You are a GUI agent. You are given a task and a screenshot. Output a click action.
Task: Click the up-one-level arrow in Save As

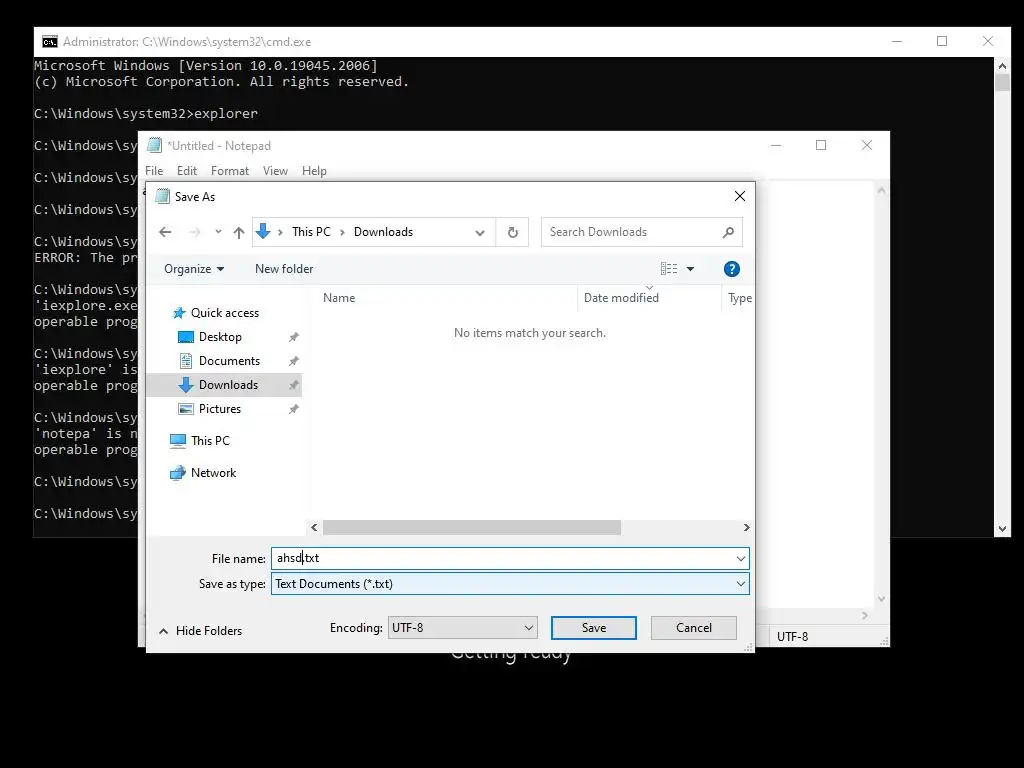239,232
